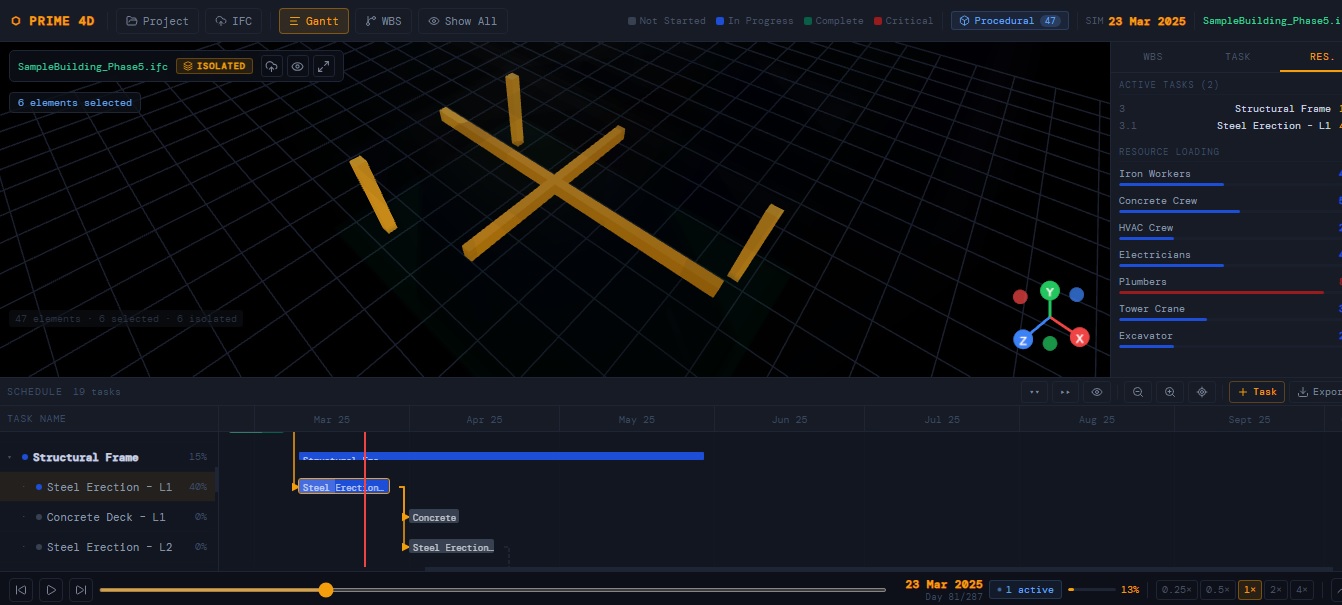The image size is (1342, 605).
Task: Click the Mar 25 month header
Action: click(332, 420)
